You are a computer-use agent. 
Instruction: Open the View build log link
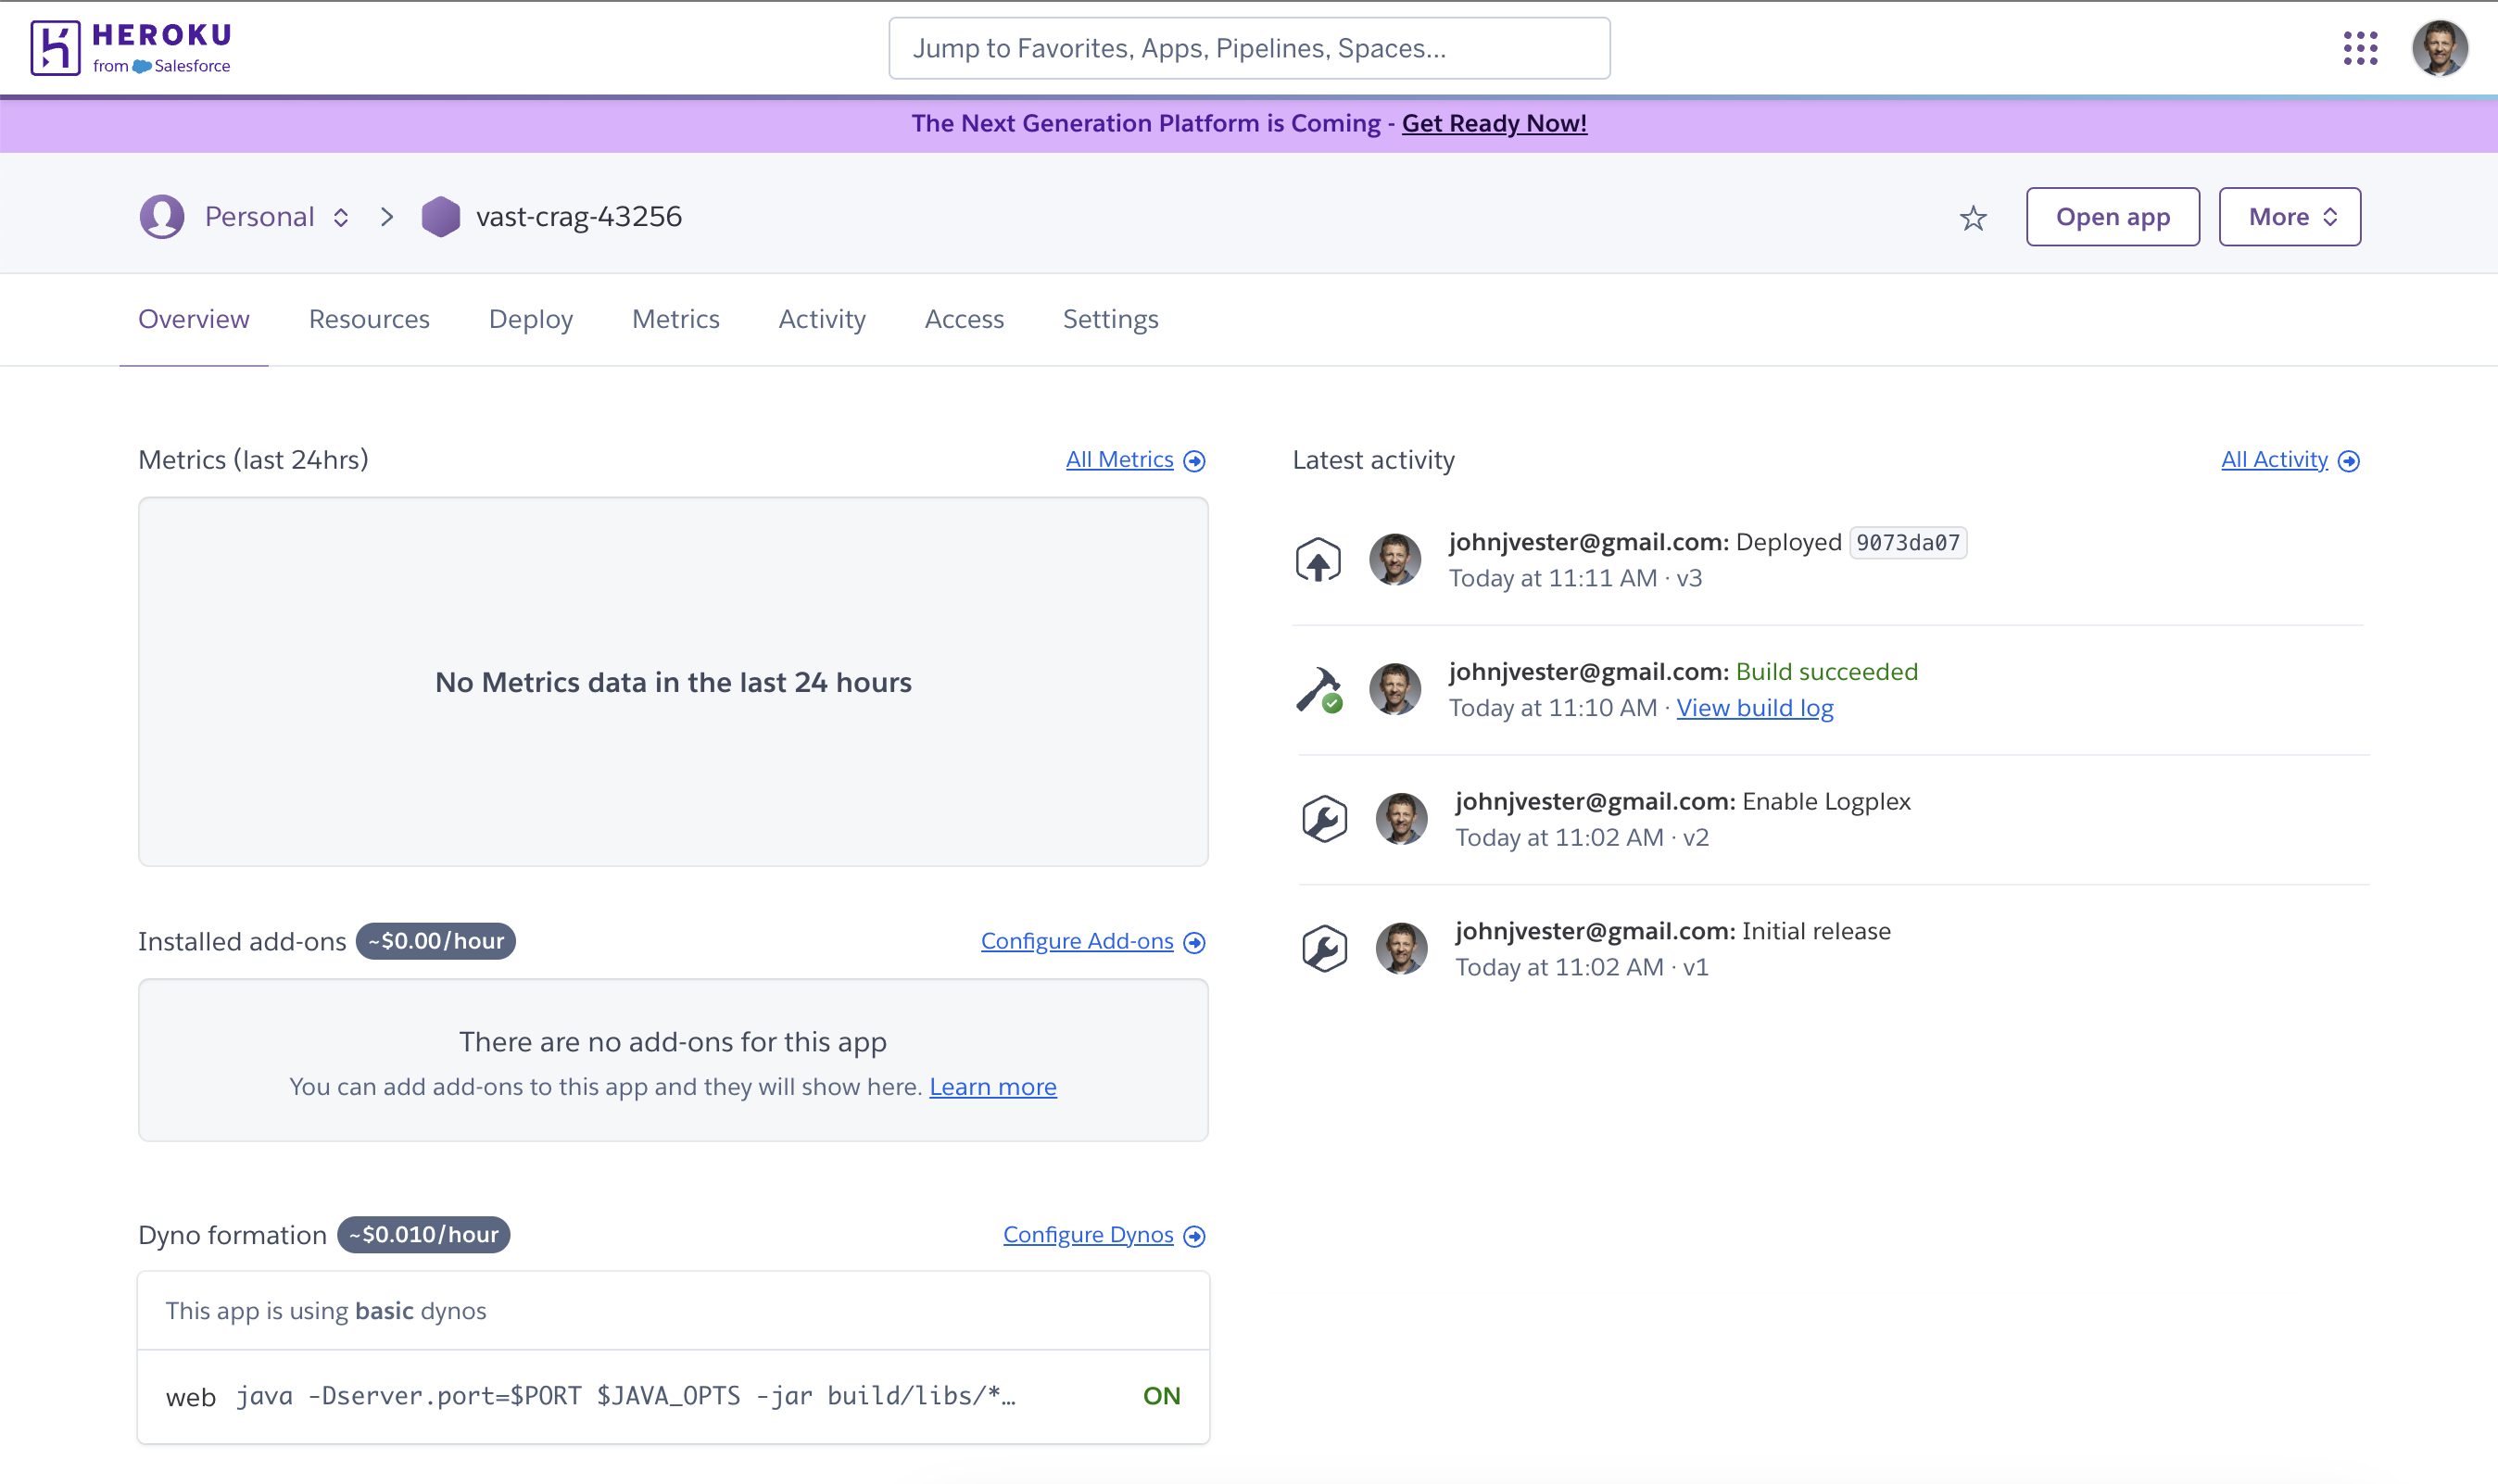(1754, 708)
